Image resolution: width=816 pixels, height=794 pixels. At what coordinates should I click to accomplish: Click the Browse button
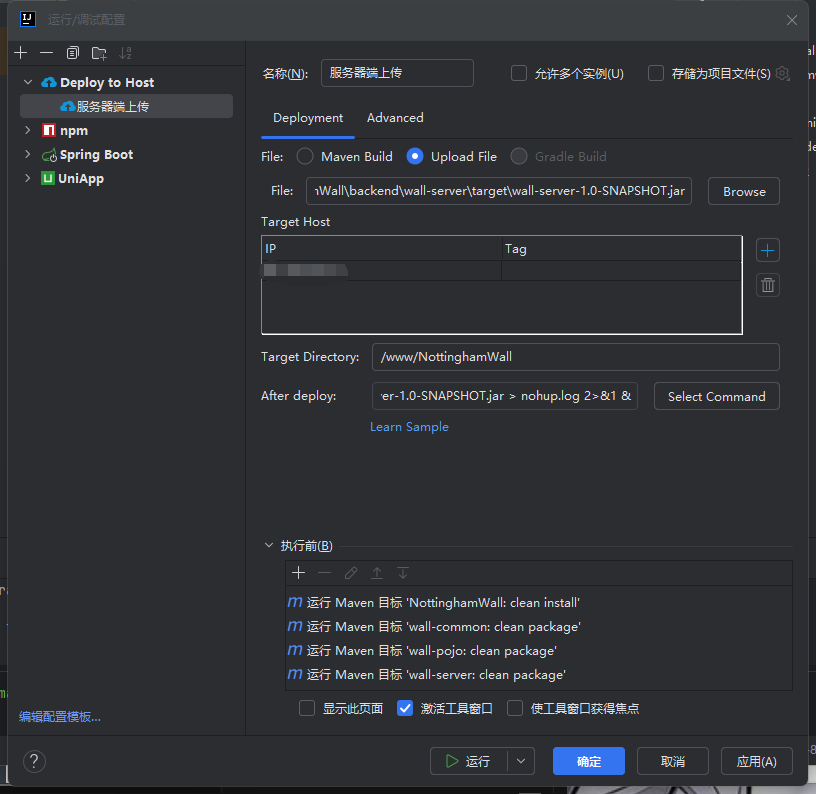[744, 191]
